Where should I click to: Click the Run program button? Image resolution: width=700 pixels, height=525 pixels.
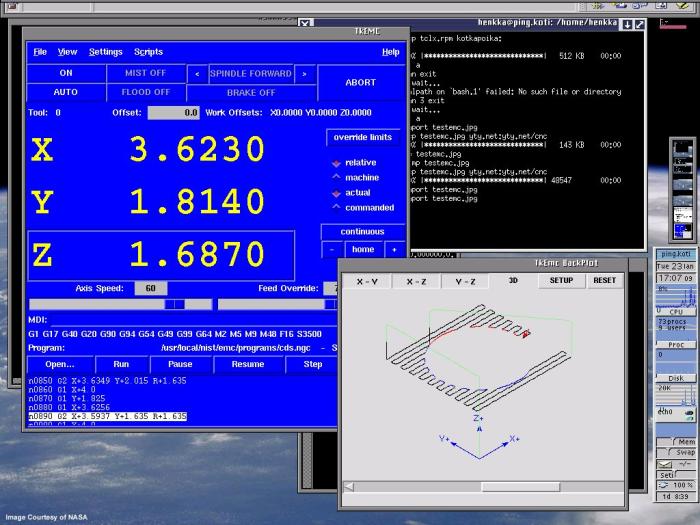pyautogui.click(x=121, y=364)
